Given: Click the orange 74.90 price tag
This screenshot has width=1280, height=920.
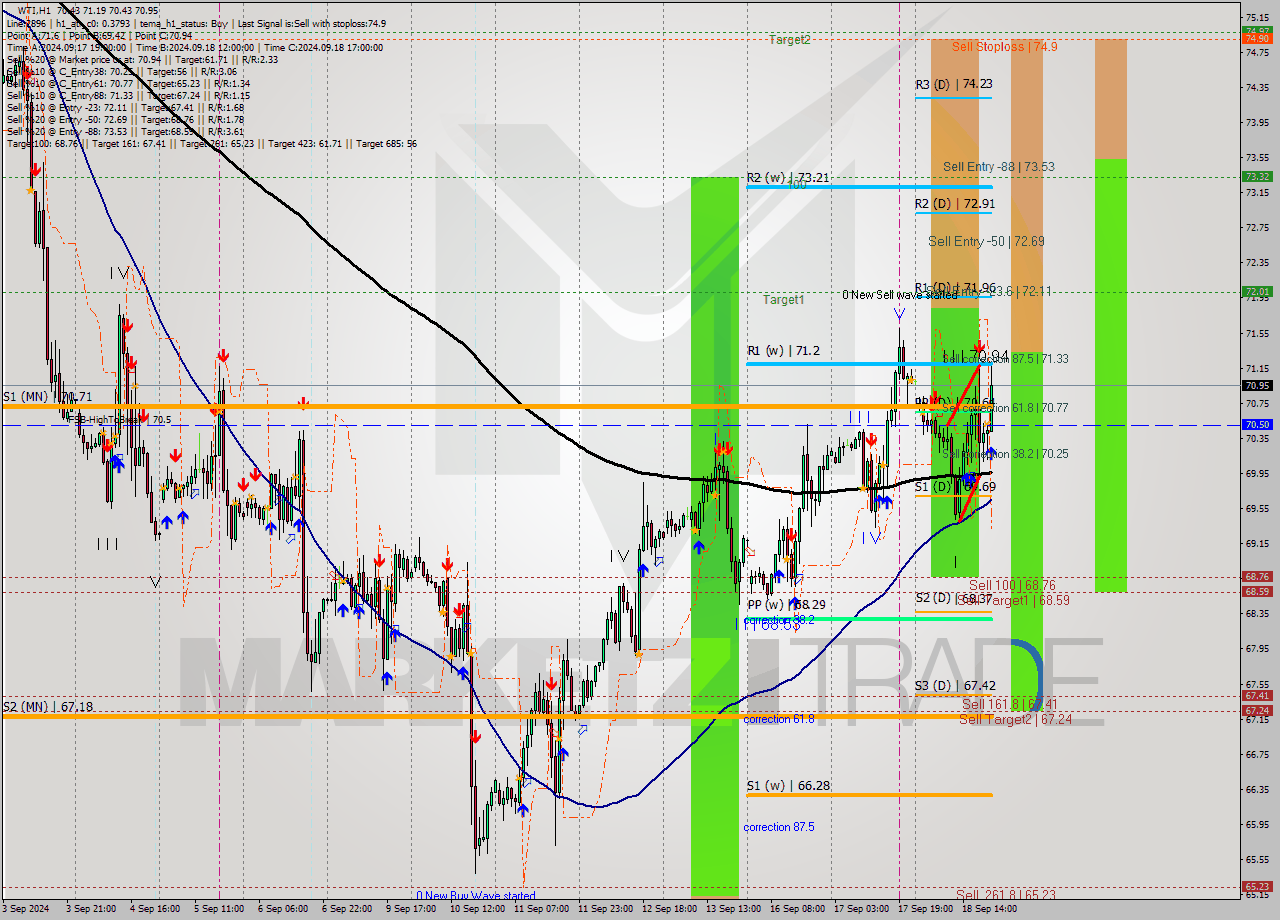Looking at the screenshot, I should (x=1257, y=38).
